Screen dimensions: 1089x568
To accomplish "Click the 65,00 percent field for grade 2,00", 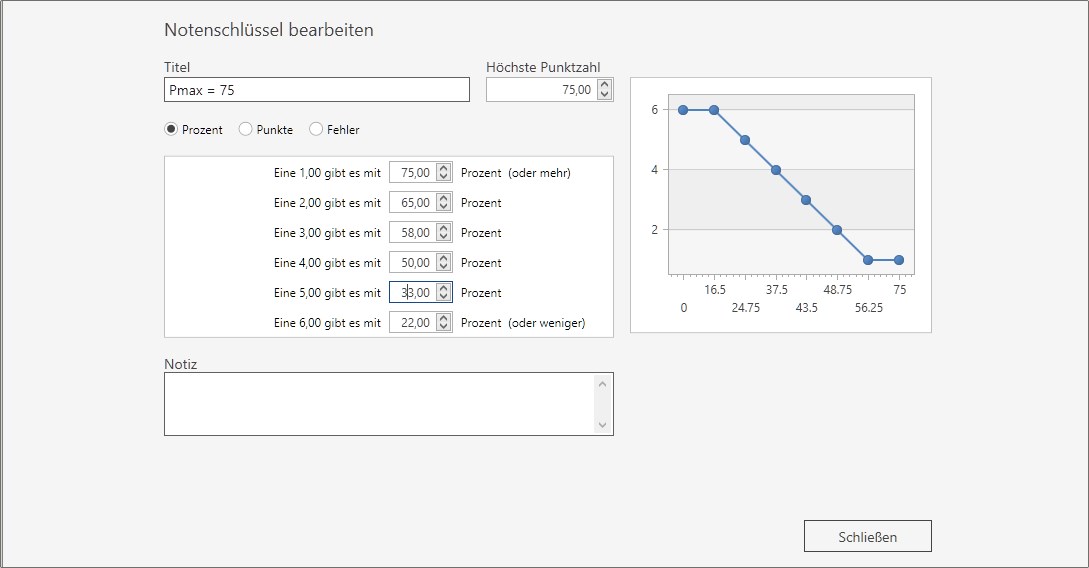I will click(x=412, y=203).
